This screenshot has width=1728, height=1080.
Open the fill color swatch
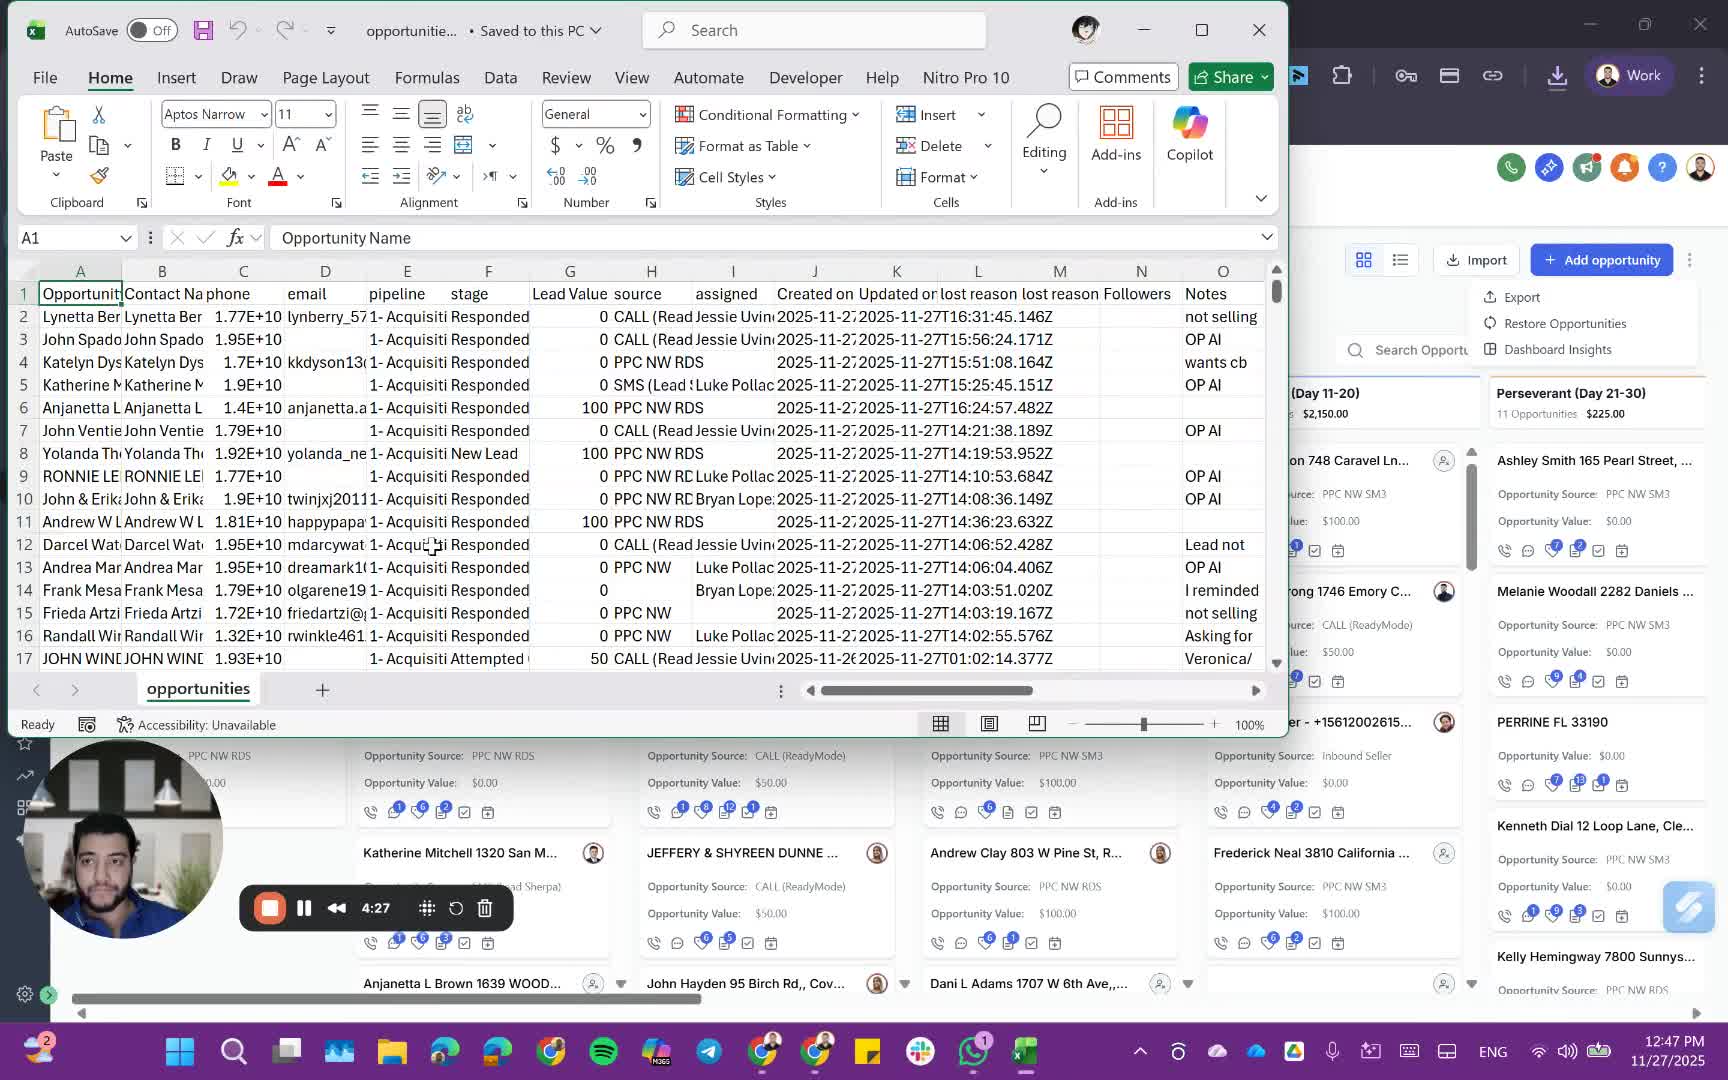229,176
